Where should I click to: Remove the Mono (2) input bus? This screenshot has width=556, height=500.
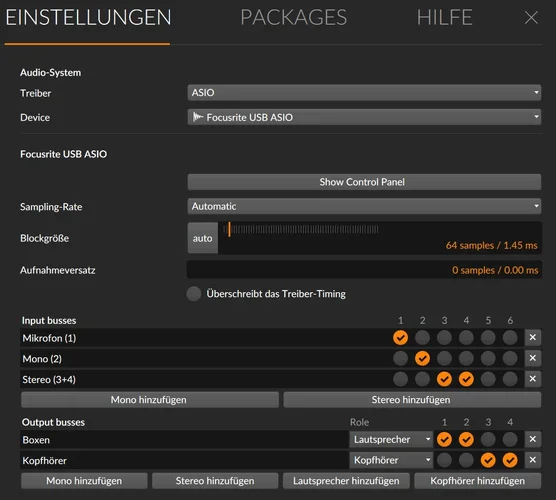click(x=533, y=358)
